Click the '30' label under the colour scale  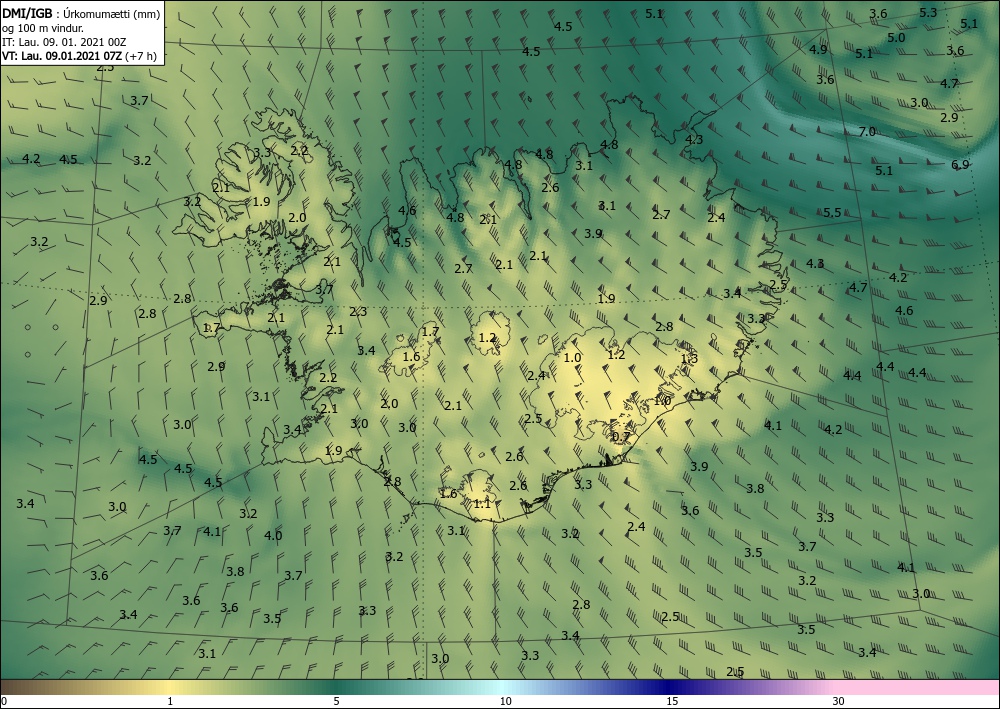click(x=838, y=702)
